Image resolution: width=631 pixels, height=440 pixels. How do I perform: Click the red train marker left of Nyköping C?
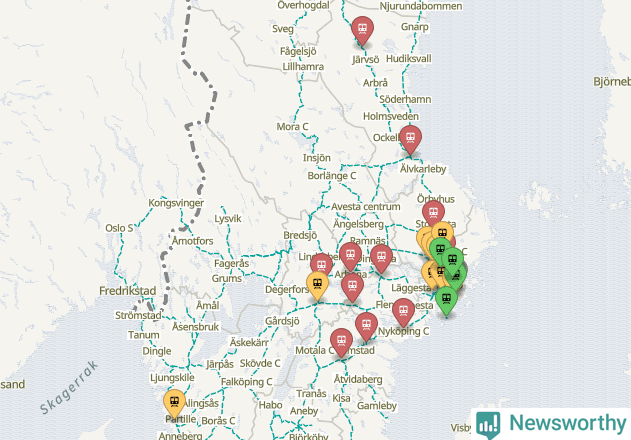pyautogui.click(x=366, y=326)
